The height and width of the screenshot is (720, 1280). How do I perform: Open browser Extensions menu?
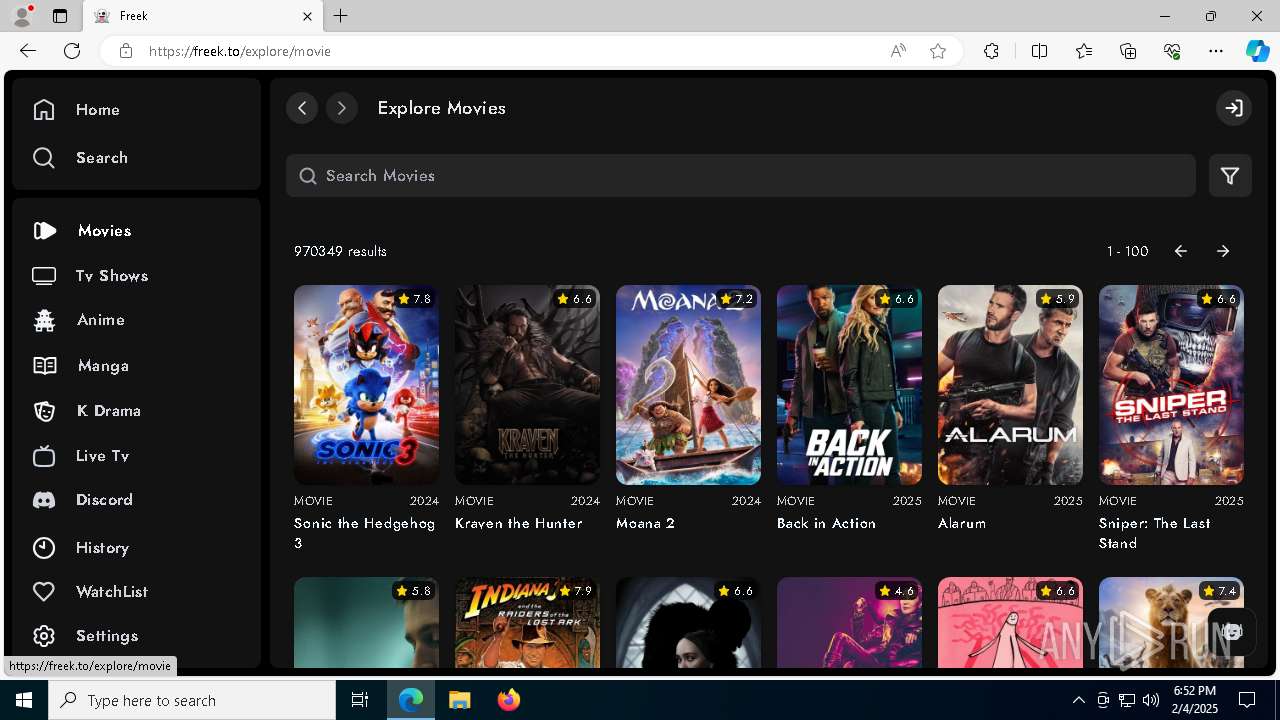tap(991, 51)
